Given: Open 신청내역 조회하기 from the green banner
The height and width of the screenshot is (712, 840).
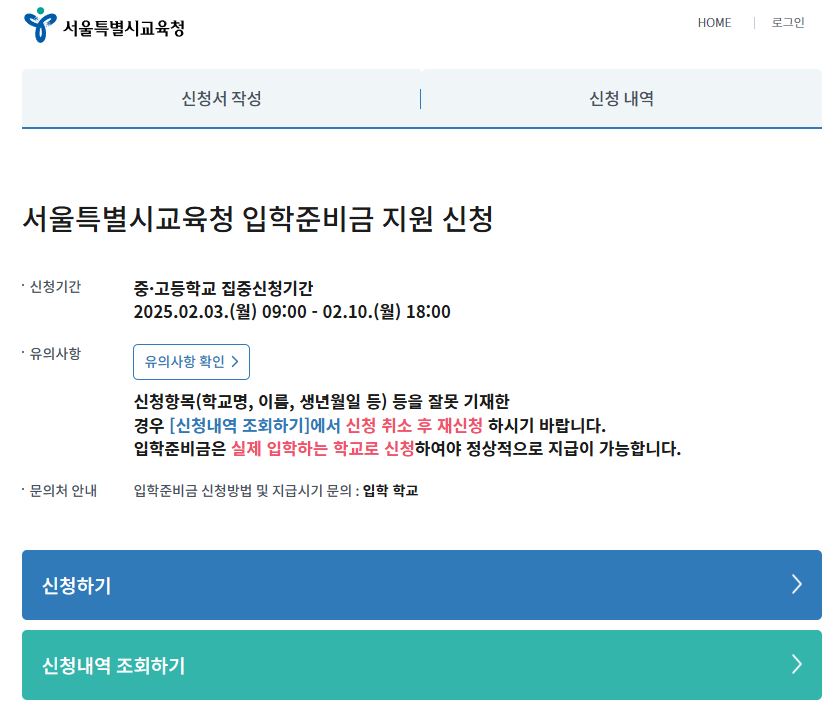Looking at the screenshot, I should [x=420, y=663].
